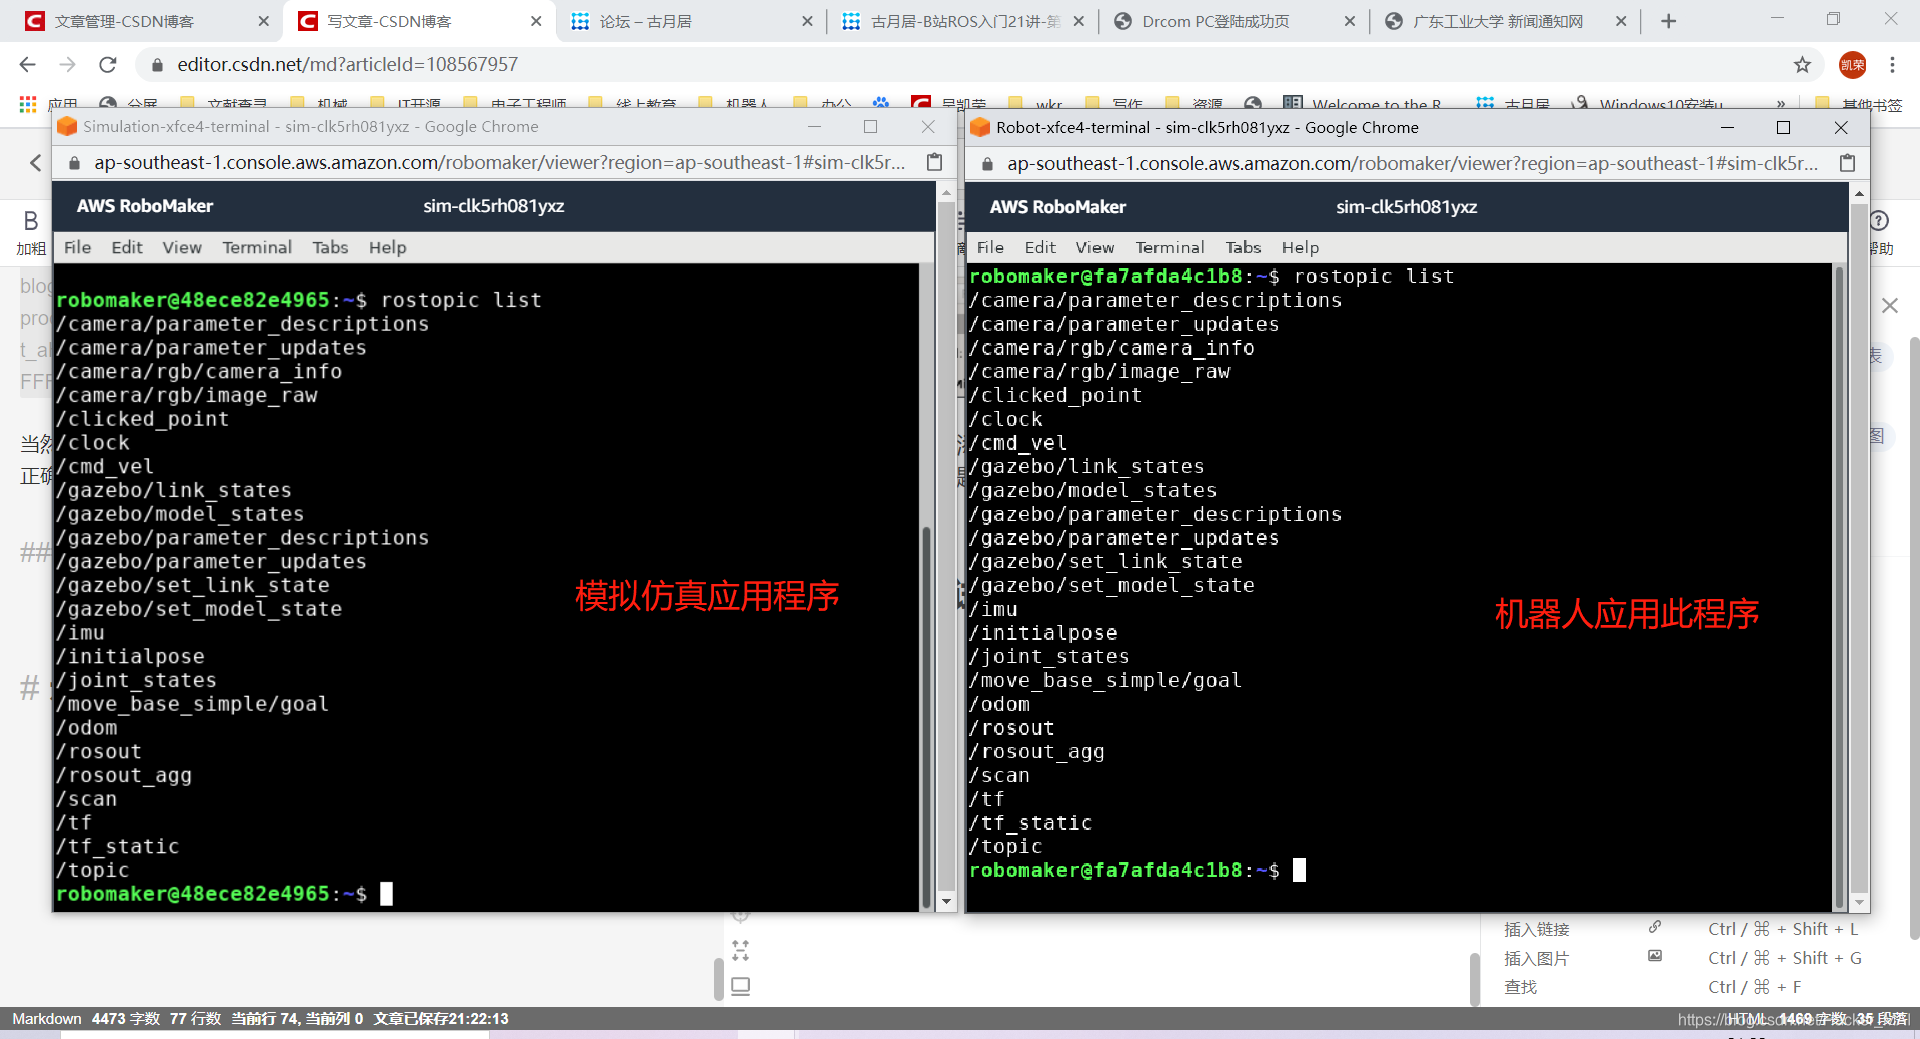Open File menu in Simulation terminal
The width and height of the screenshot is (1920, 1039).
tap(77, 247)
